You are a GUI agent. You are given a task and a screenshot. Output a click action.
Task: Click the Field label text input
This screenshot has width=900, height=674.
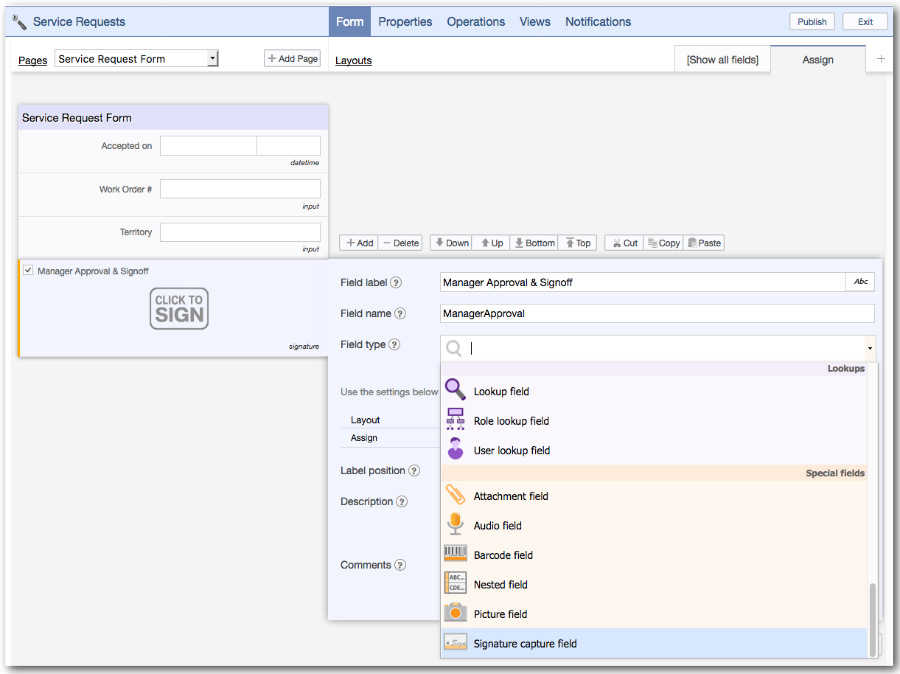(642, 282)
